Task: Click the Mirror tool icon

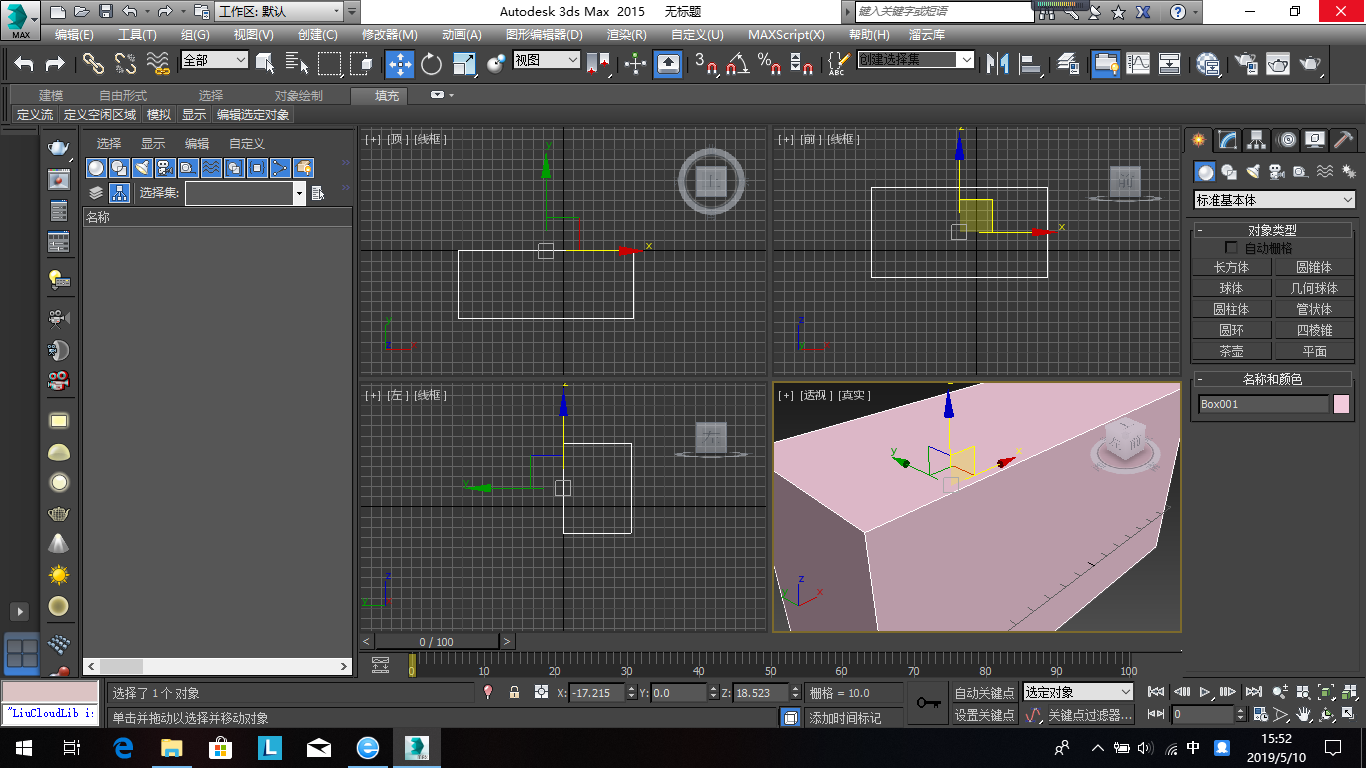Action: coord(997,64)
